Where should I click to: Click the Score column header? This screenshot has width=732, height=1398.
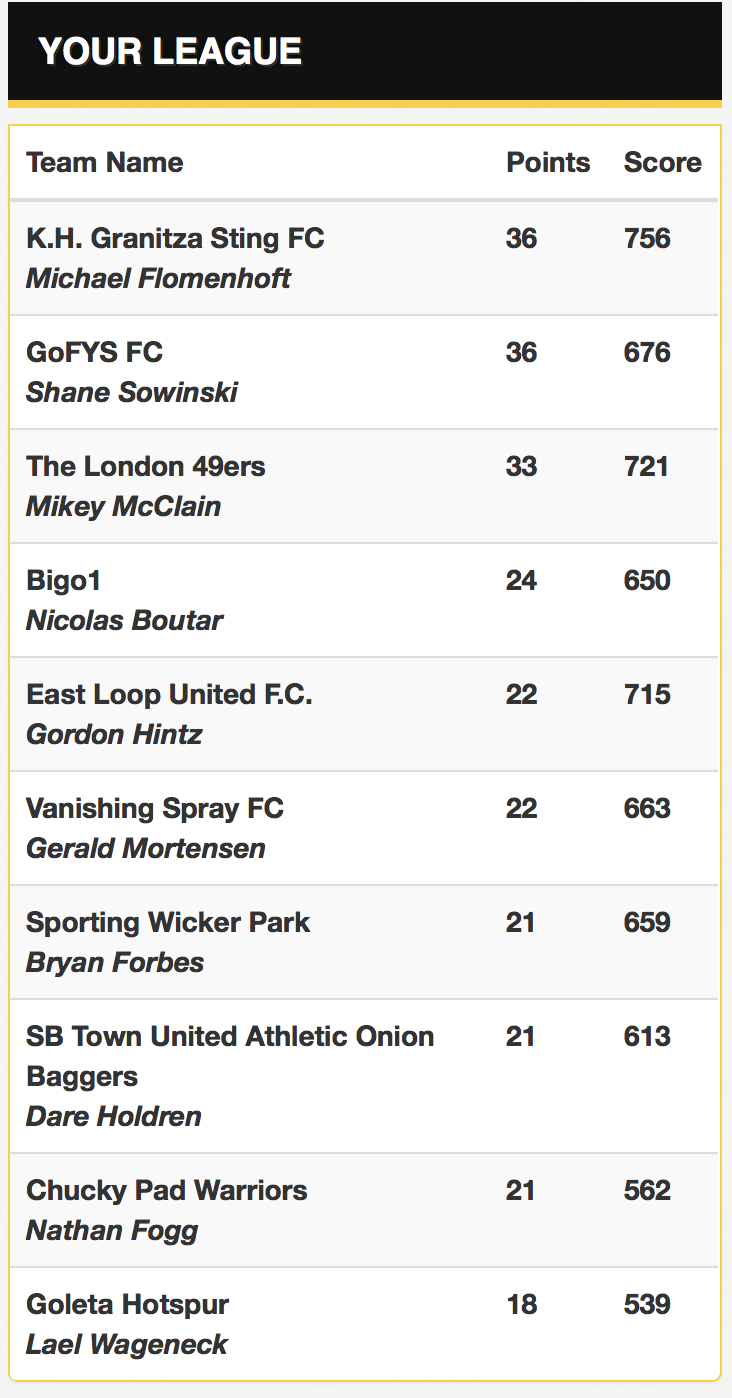tap(662, 162)
